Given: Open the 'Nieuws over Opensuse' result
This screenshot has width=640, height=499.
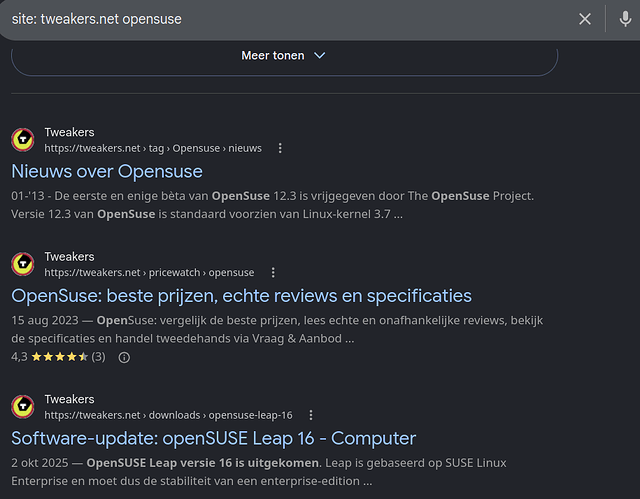Looking at the screenshot, I should point(107,171).
